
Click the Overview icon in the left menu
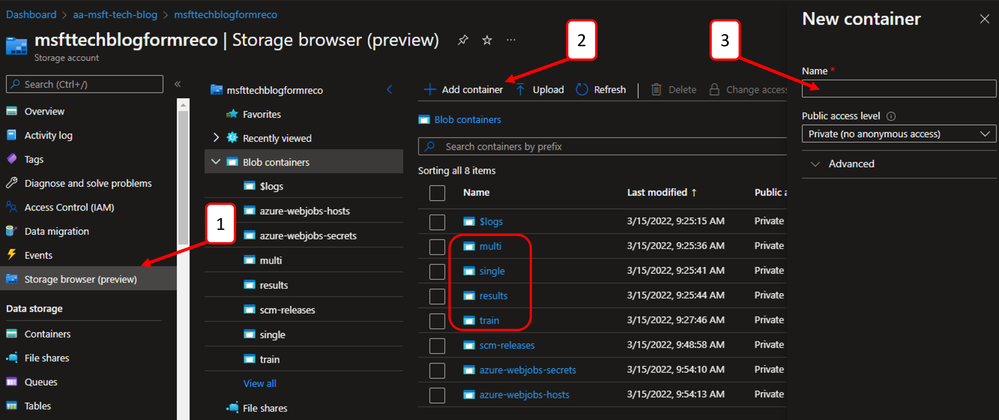tap(11, 112)
